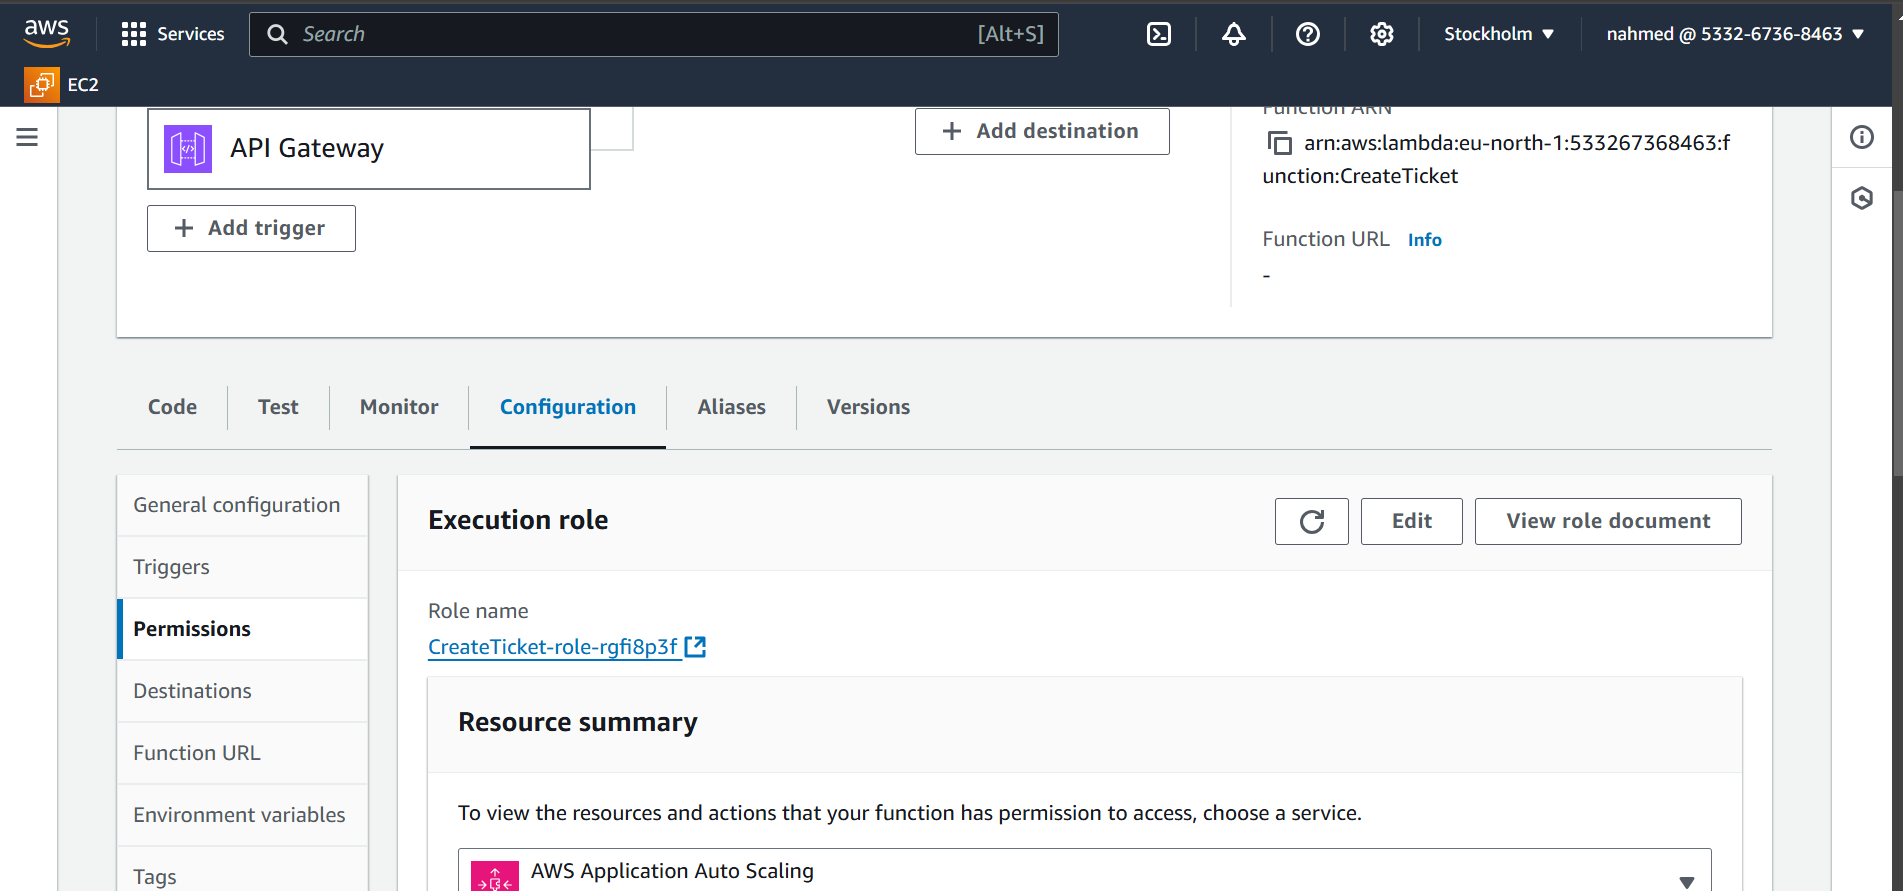Switch to the Test tab
Screen dimensions: 1903x891
point(278,407)
